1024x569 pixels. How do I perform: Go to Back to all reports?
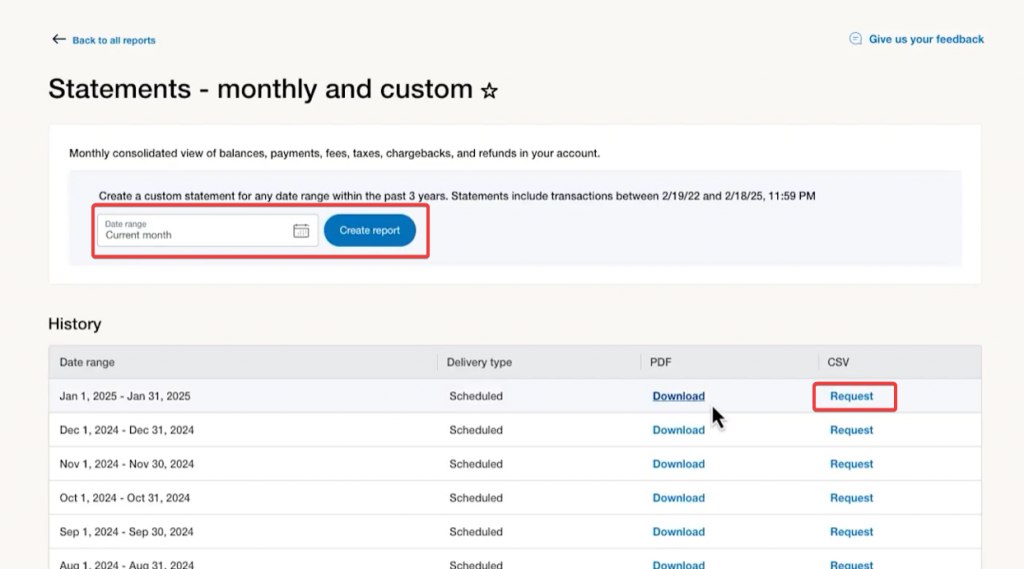click(x=114, y=41)
